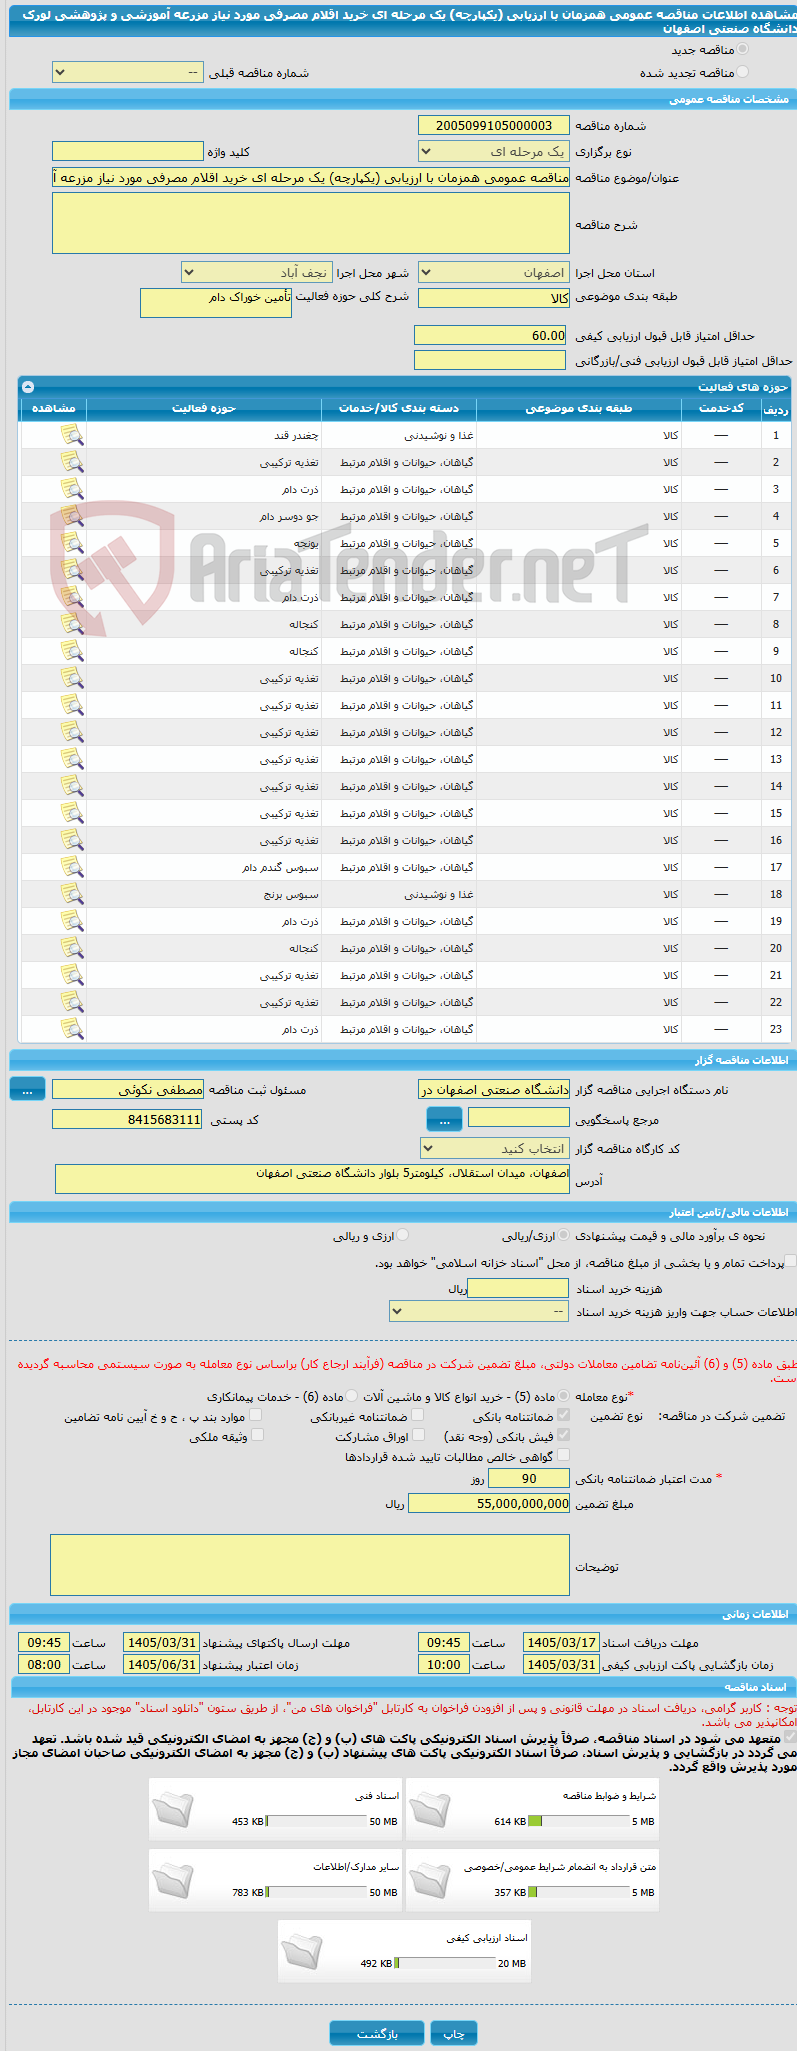Open view icon for row 5 یونجه
This screenshot has height=2051, width=797.
tap(71, 543)
